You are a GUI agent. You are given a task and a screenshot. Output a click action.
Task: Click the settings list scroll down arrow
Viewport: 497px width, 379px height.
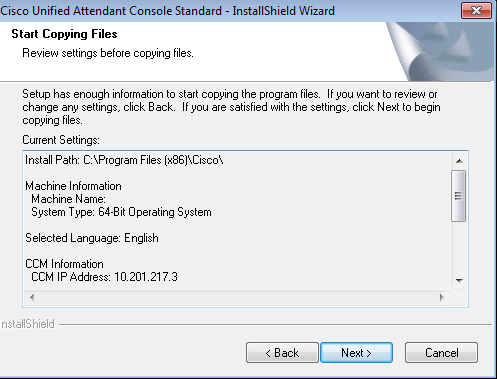[459, 280]
